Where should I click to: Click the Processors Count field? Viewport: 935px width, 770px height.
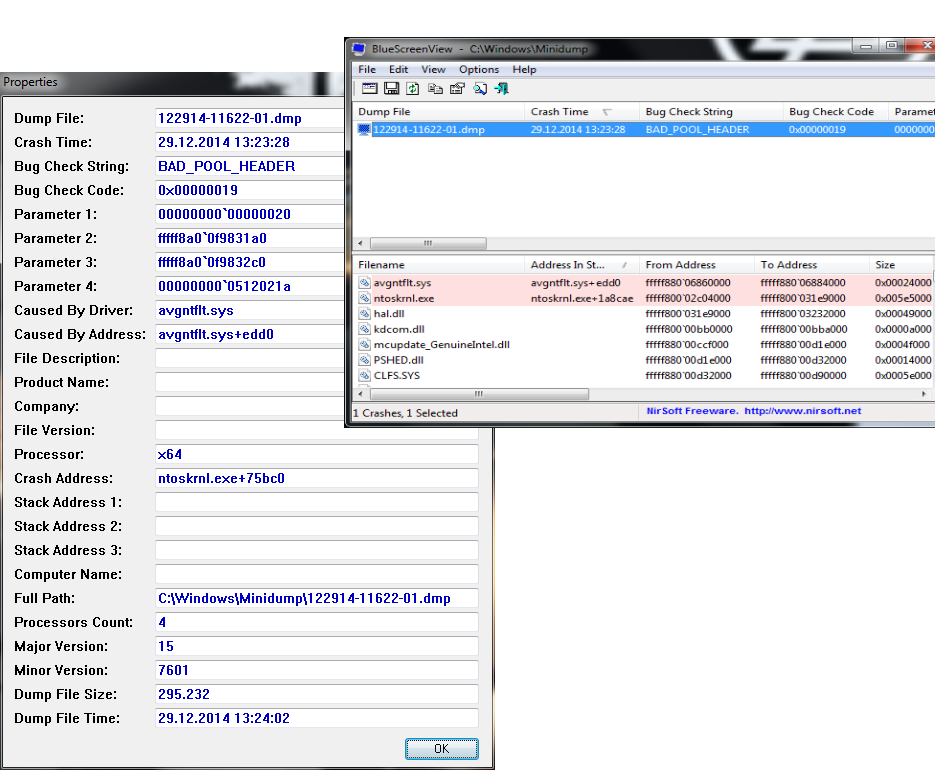click(317, 622)
